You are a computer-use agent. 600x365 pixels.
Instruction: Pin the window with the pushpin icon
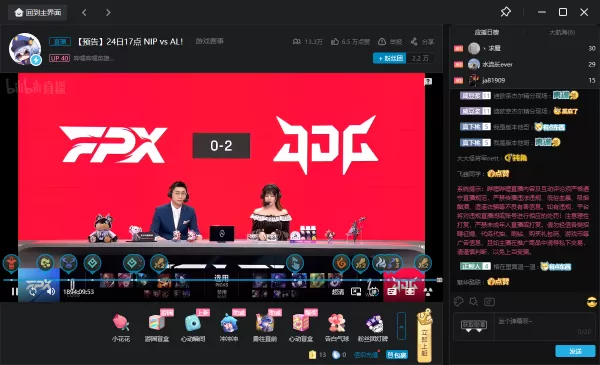point(505,12)
